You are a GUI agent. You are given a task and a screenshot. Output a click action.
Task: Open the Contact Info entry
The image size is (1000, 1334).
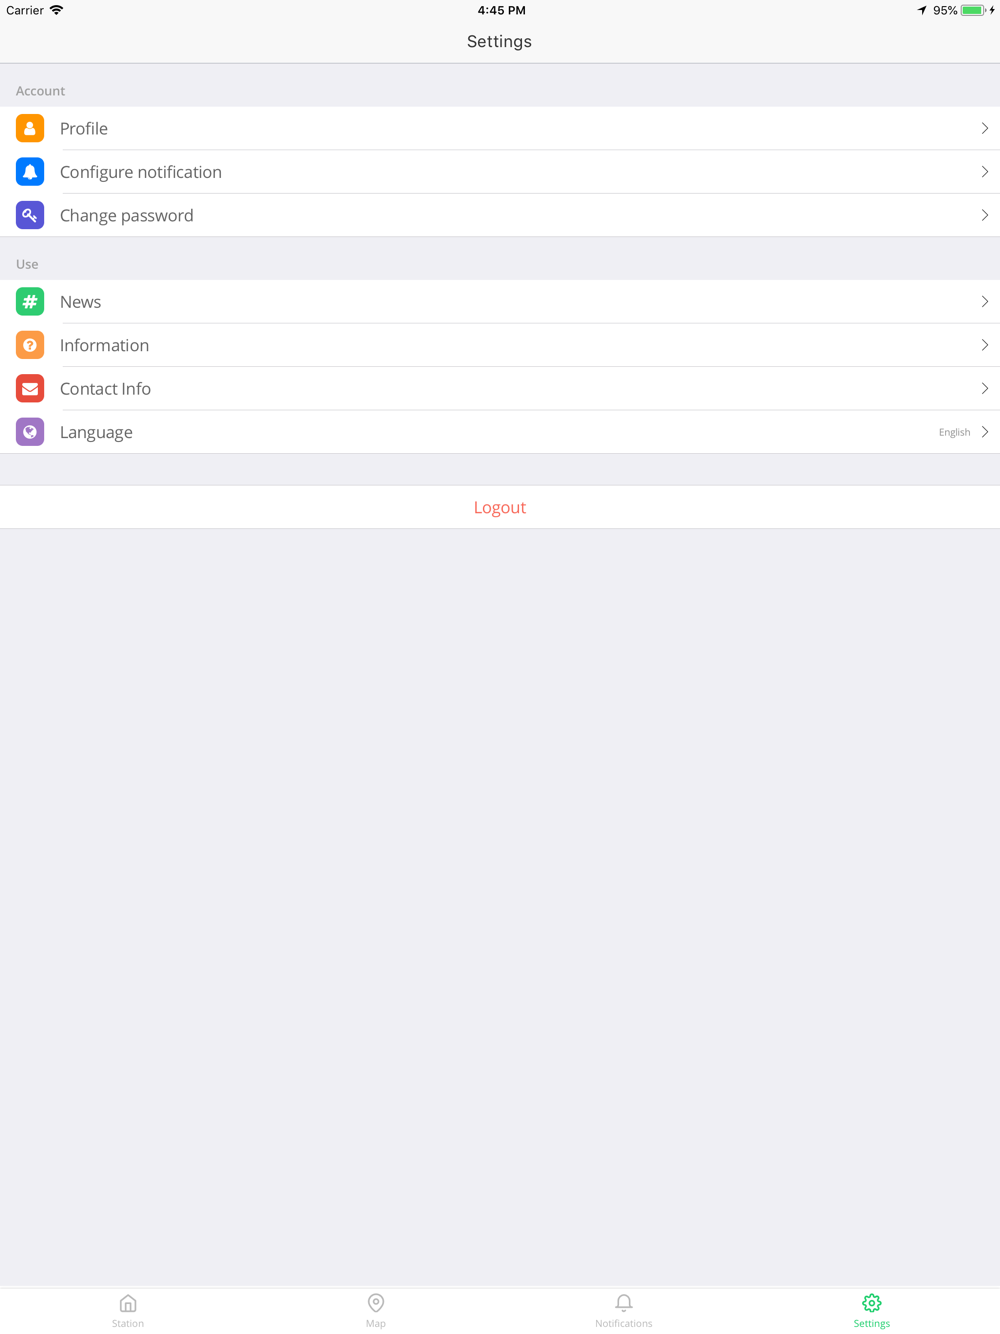coord(500,389)
